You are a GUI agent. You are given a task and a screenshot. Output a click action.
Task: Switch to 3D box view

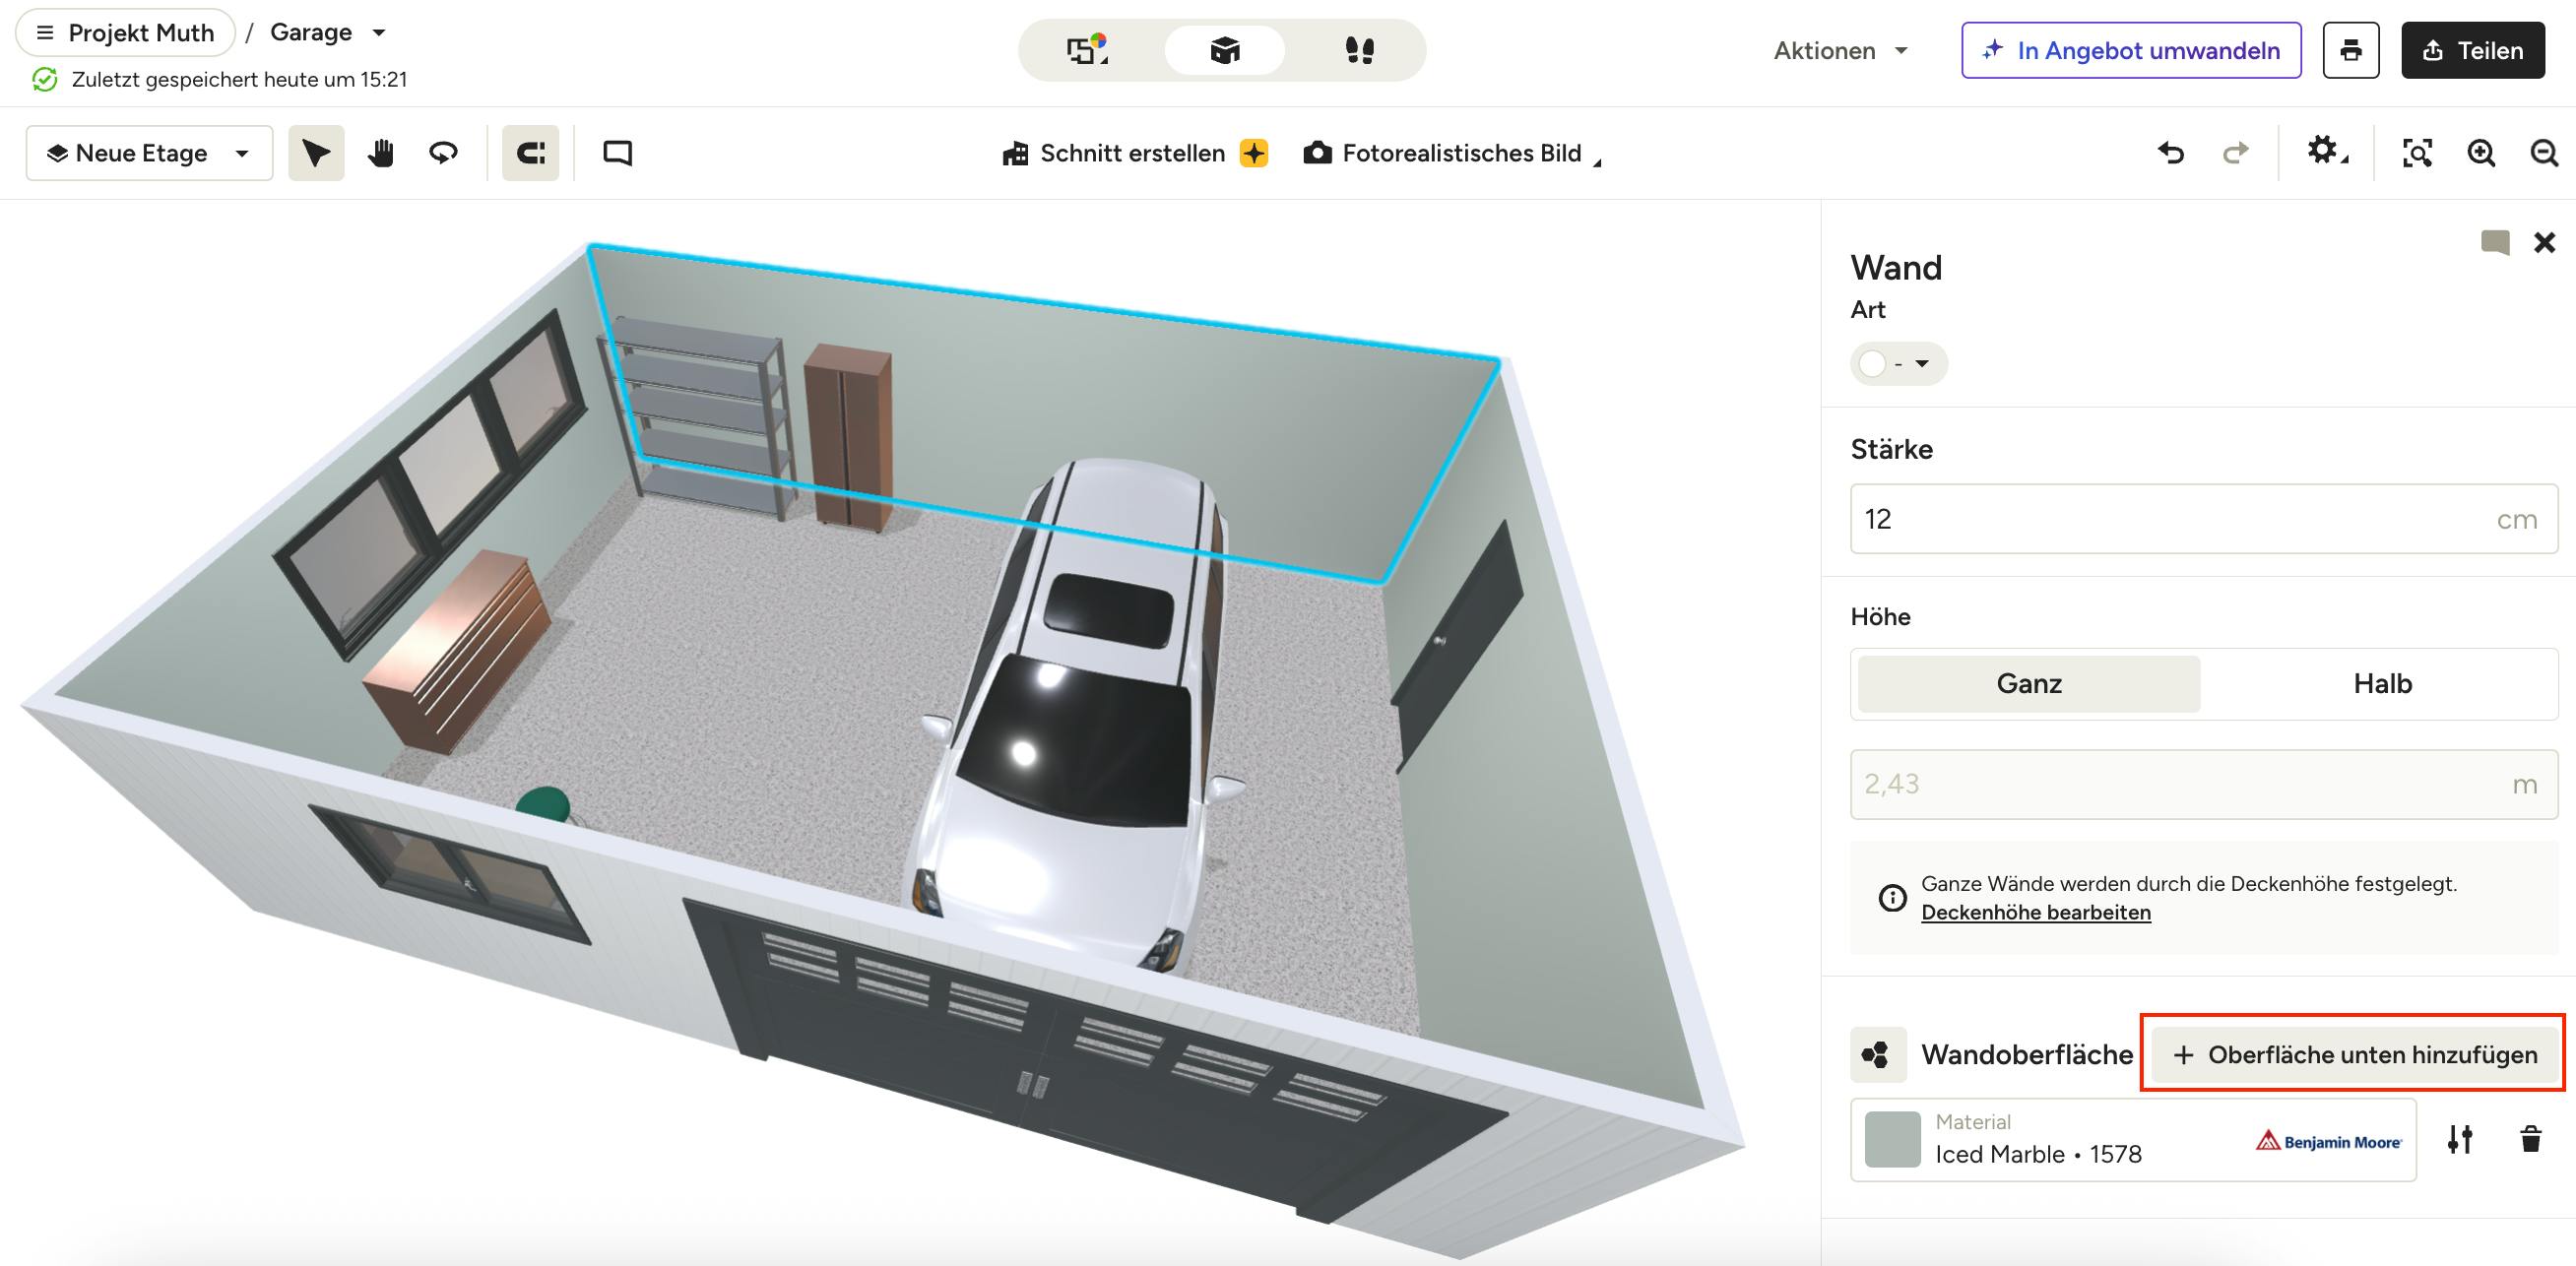pos(1224,50)
